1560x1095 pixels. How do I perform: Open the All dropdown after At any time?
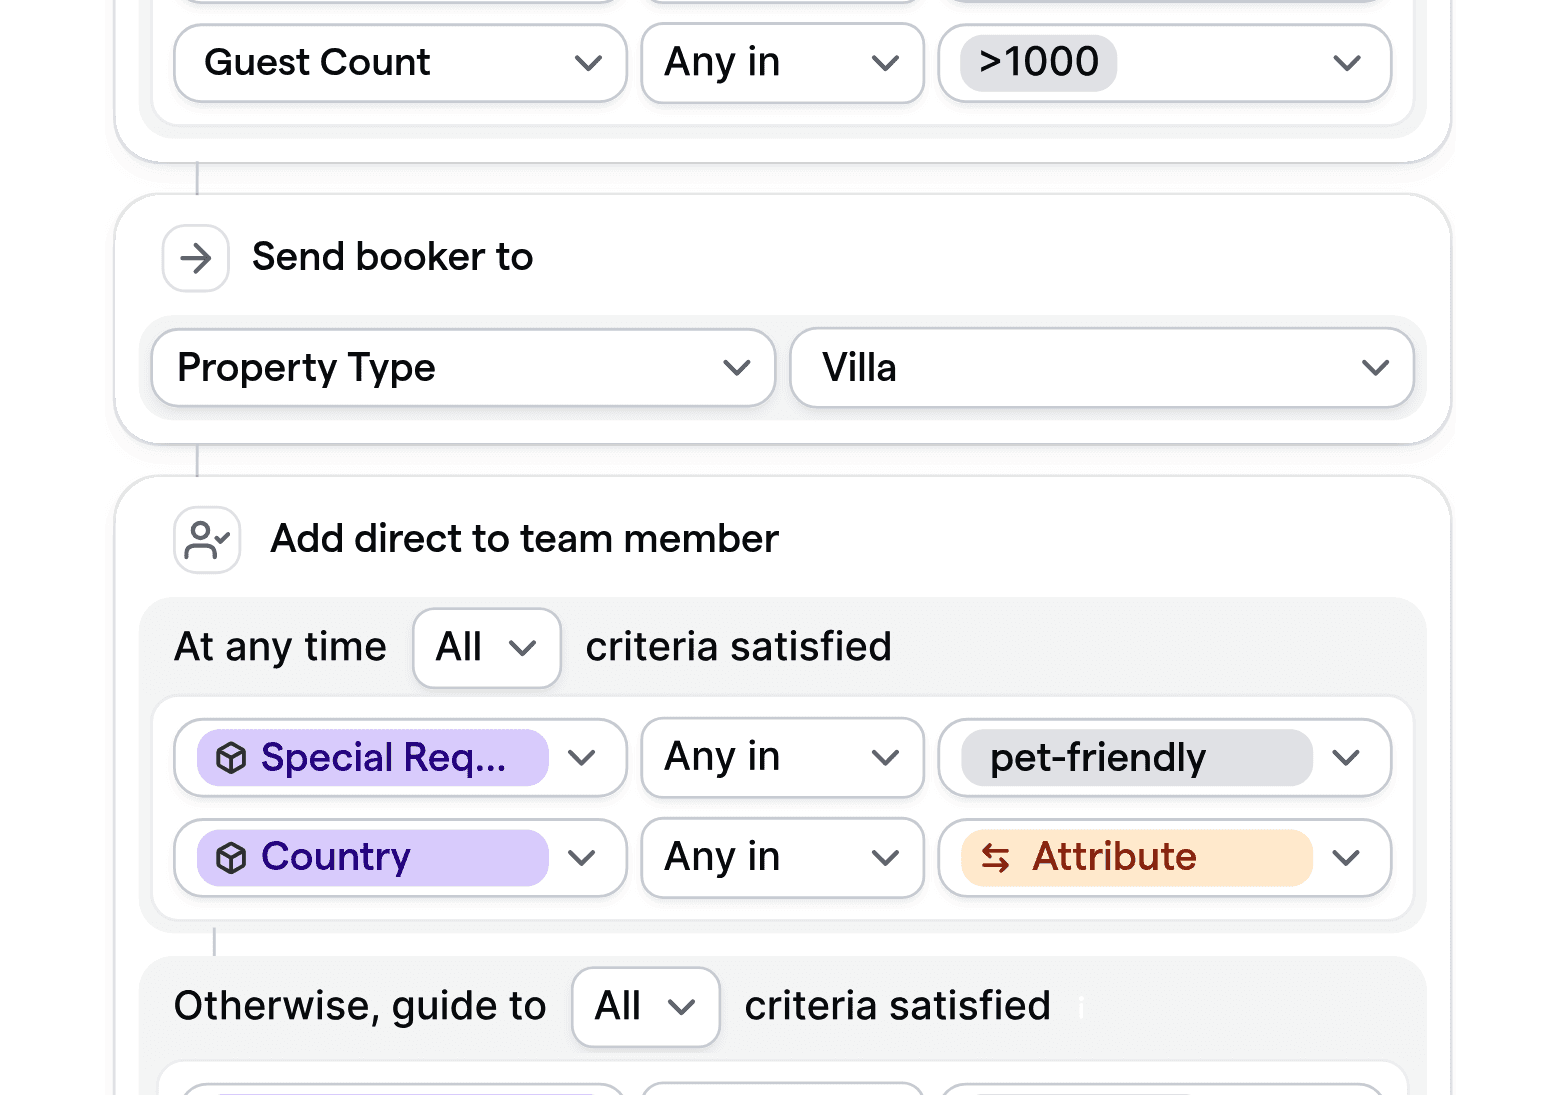point(487,648)
